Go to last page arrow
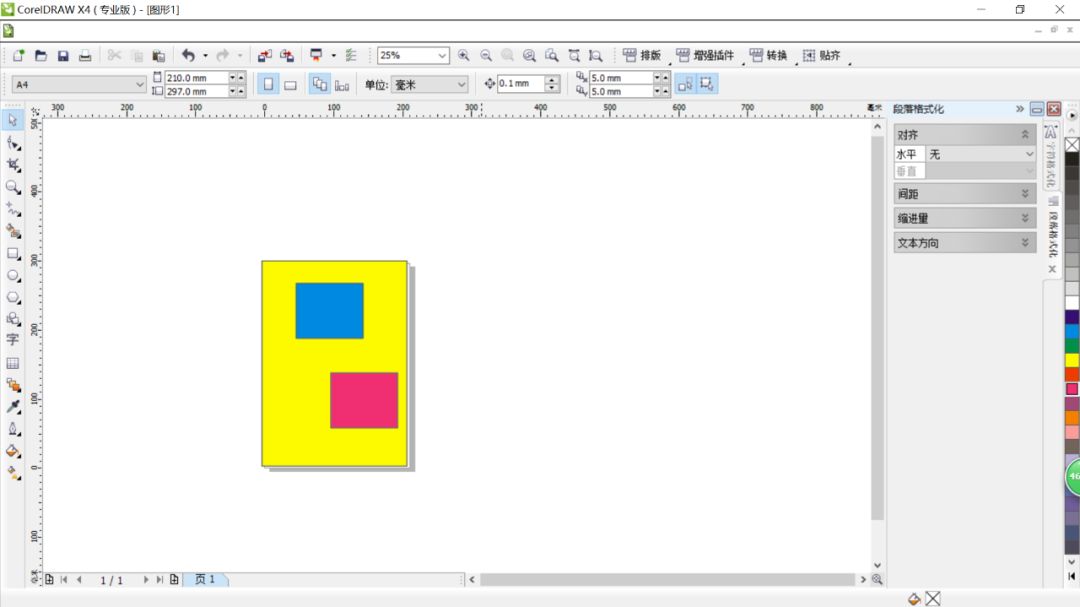The height and width of the screenshot is (607, 1080). (x=159, y=579)
